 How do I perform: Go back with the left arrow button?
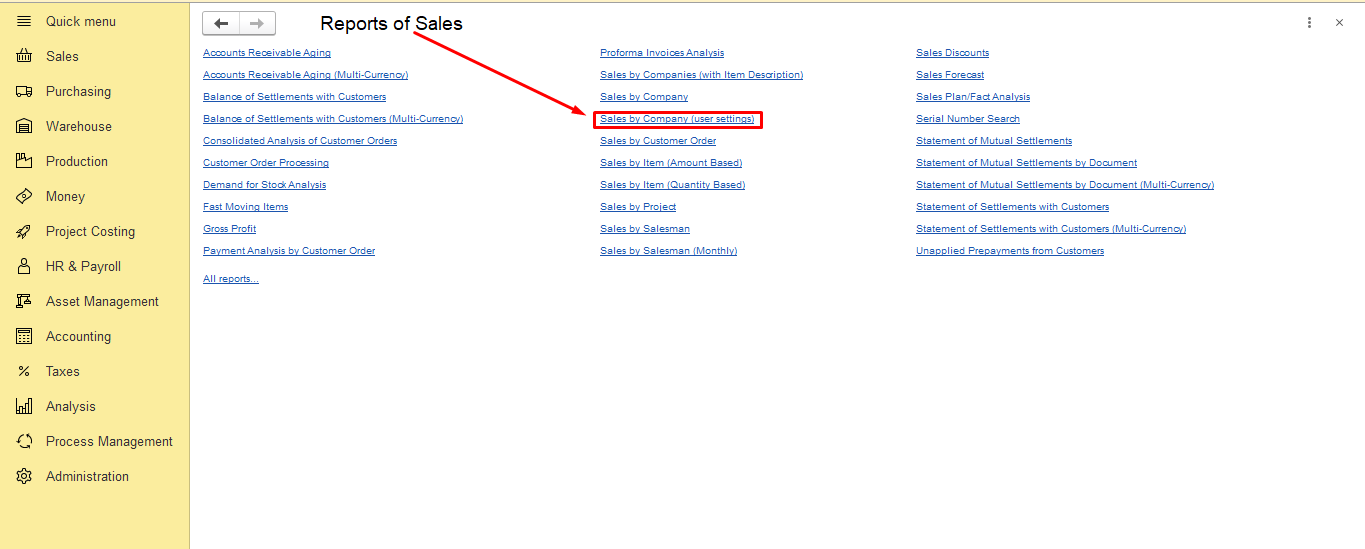tap(221, 24)
